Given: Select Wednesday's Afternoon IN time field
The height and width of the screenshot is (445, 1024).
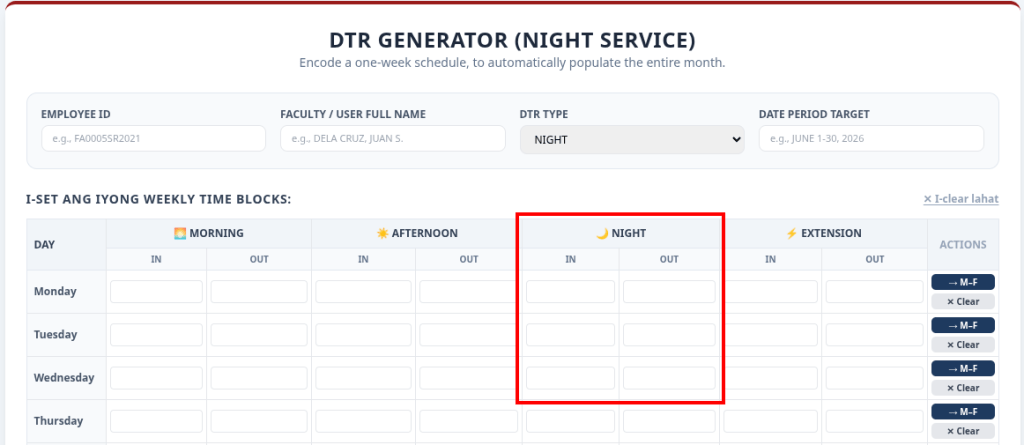Looking at the screenshot, I should [x=363, y=378].
